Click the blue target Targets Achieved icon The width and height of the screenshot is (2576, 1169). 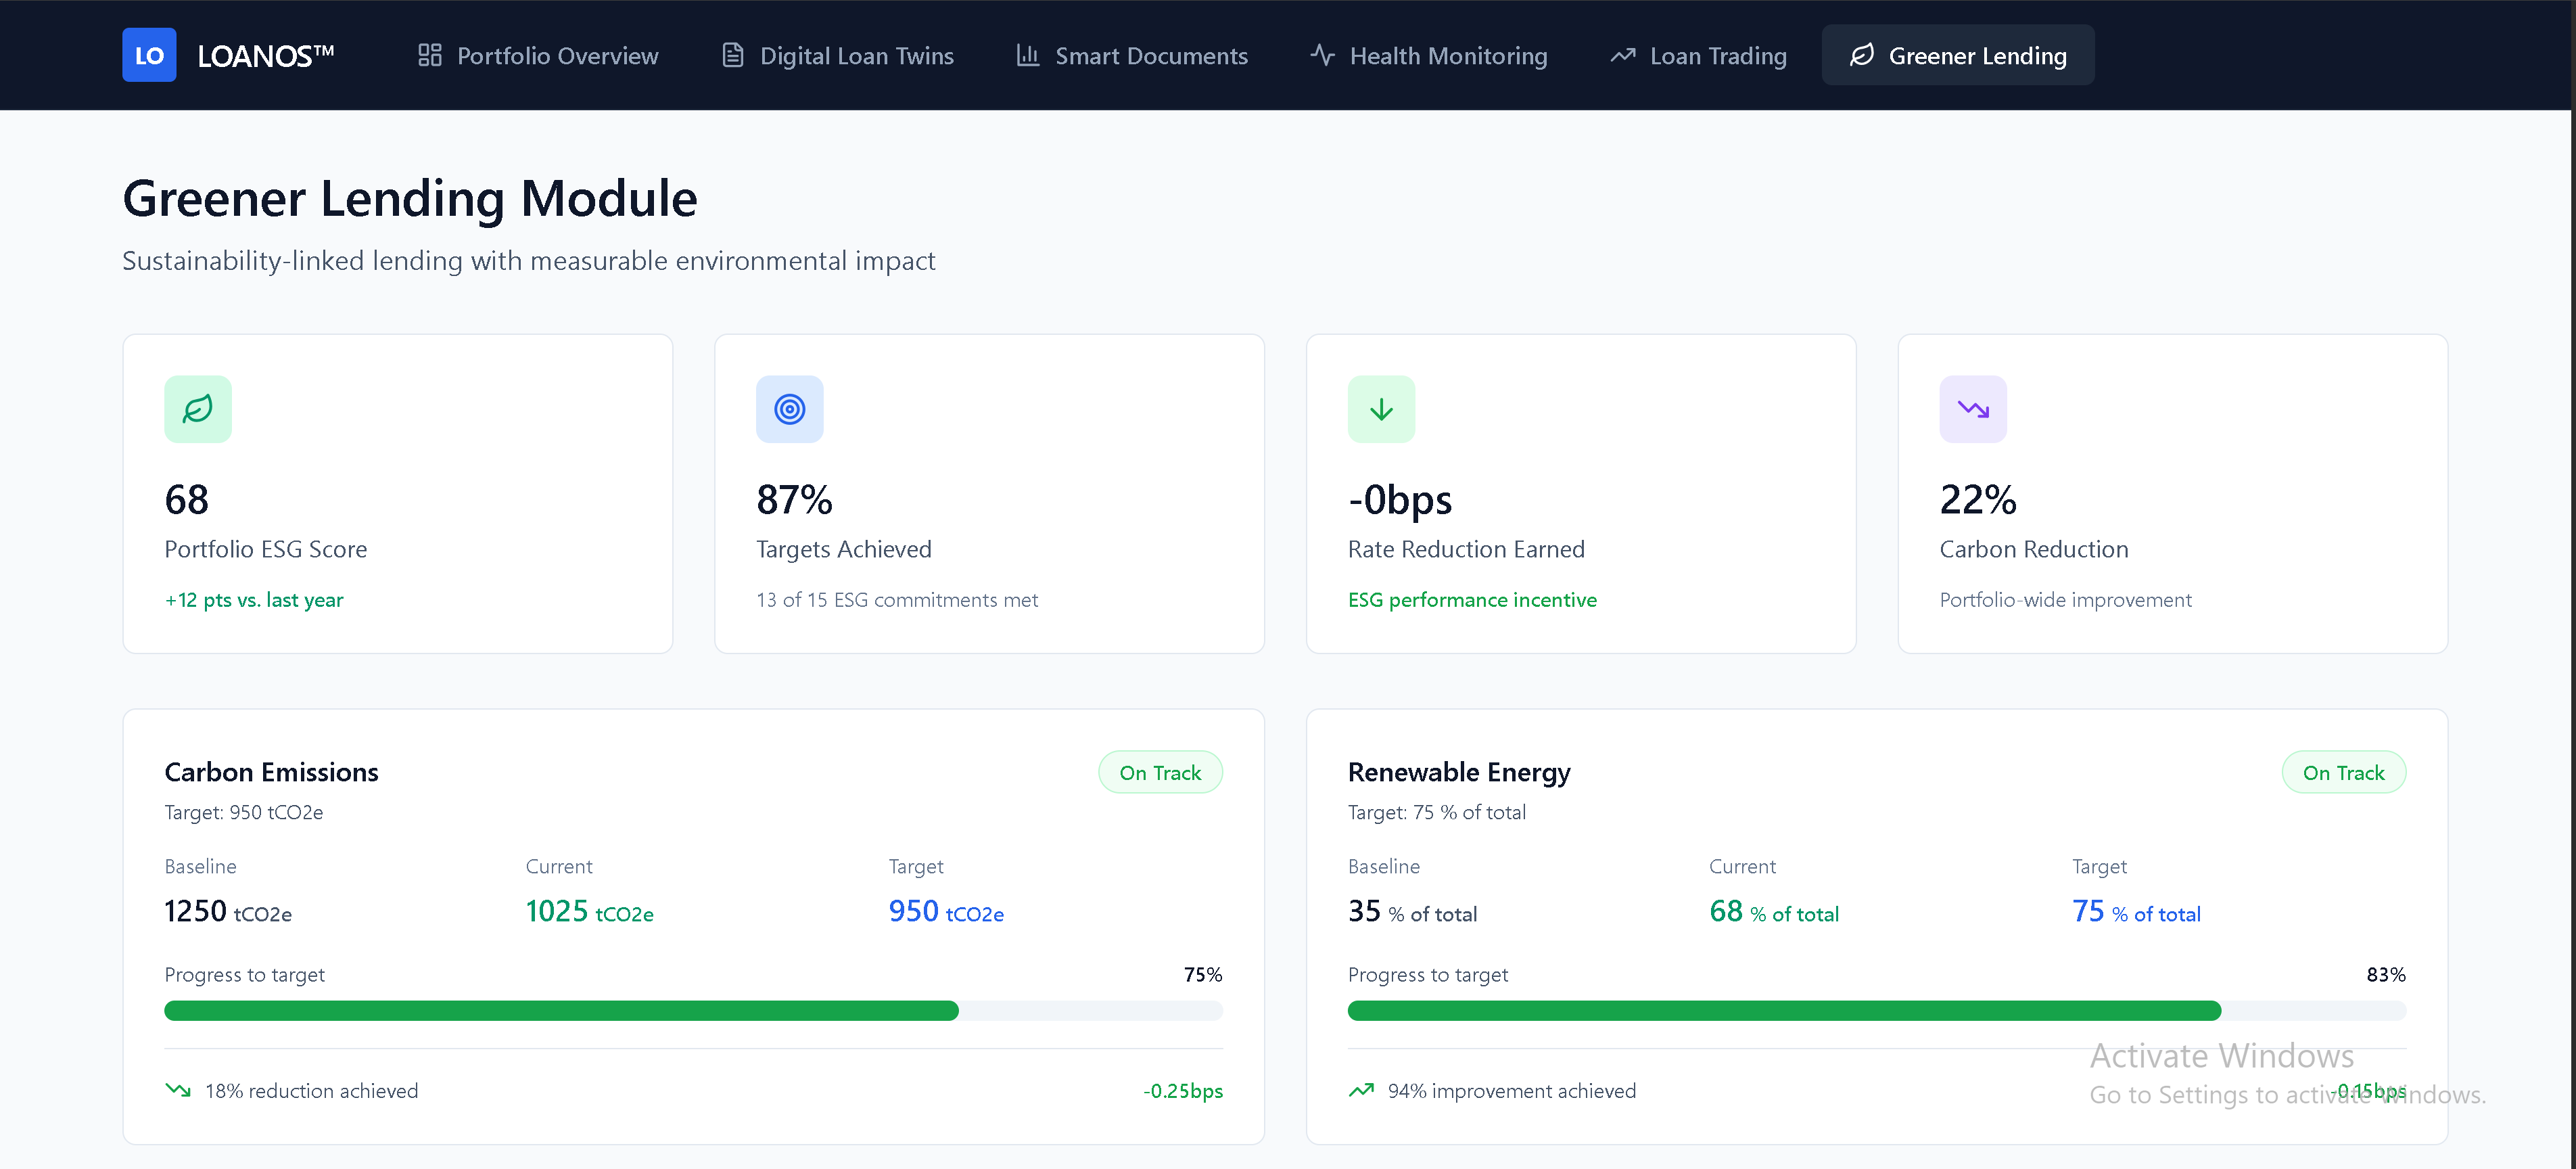coord(789,409)
